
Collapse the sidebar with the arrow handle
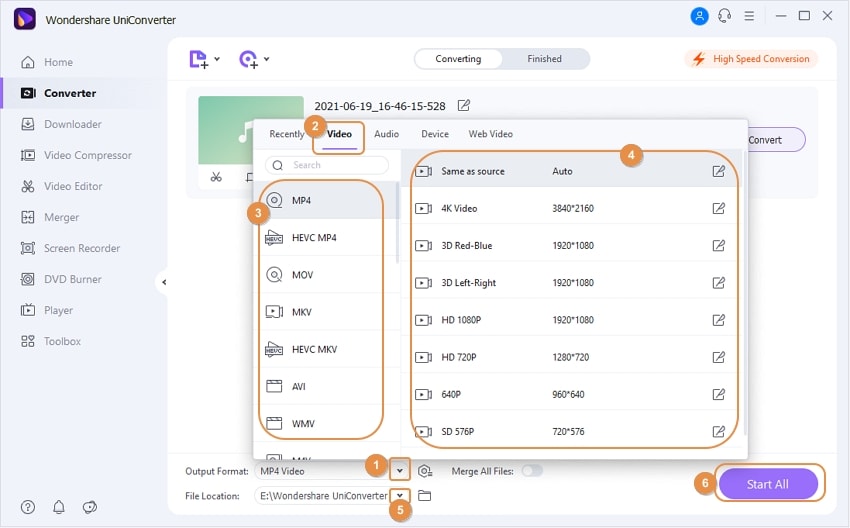pyautogui.click(x=163, y=282)
